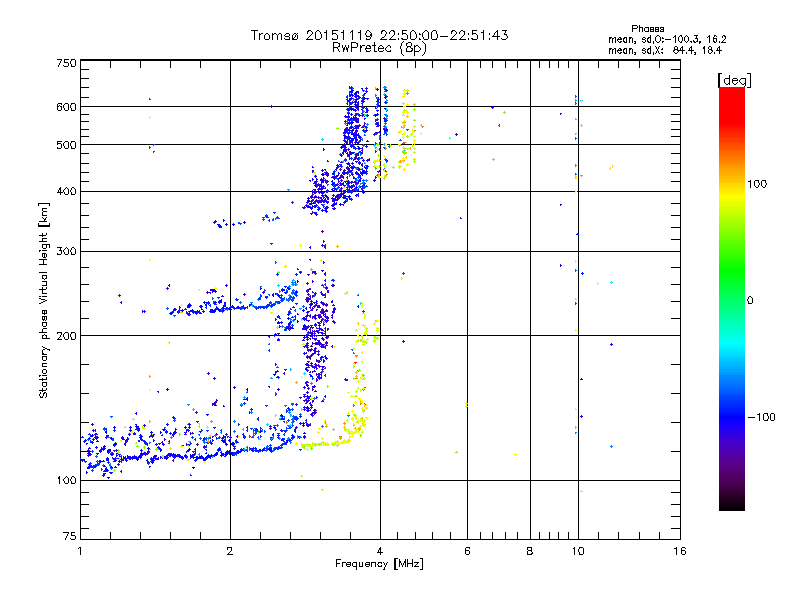Click the plot title 'Tromsø 20151119 22:50:00-22:51:43'
This screenshot has width=800, height=600.
pos(379,35)
